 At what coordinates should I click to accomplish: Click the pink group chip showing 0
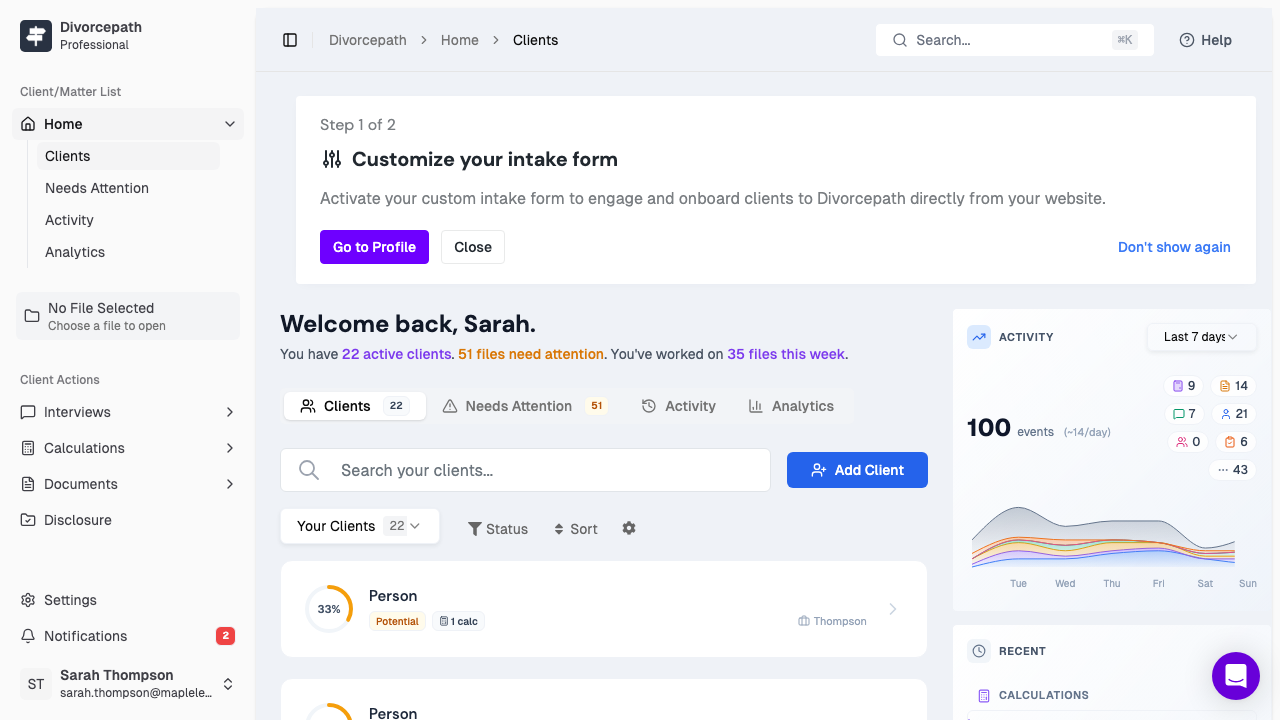click(1188, 442)
